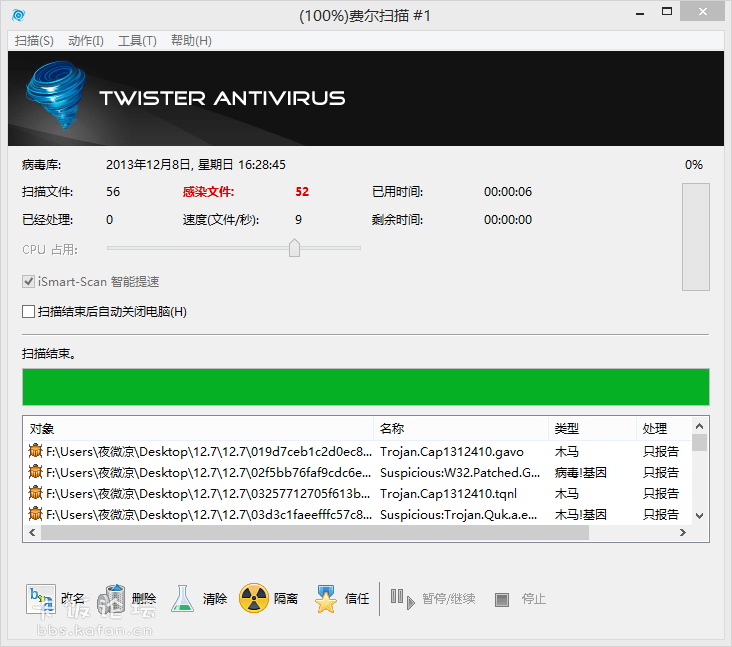Click the stop (停止) square icon
Image resolution: width=732 pixels, height=647 pixels.
tap(502, 599)
